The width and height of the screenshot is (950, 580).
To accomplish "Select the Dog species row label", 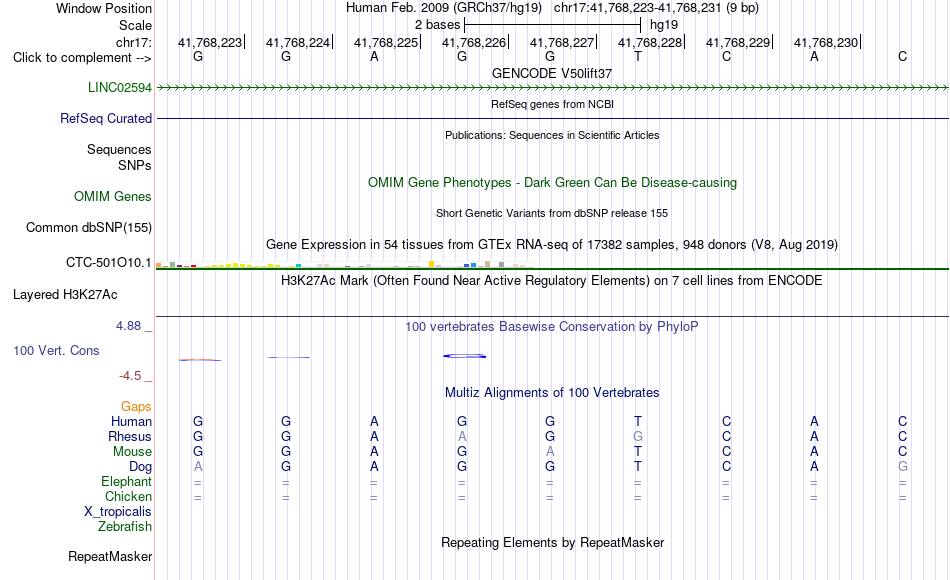I will [141, 467].
